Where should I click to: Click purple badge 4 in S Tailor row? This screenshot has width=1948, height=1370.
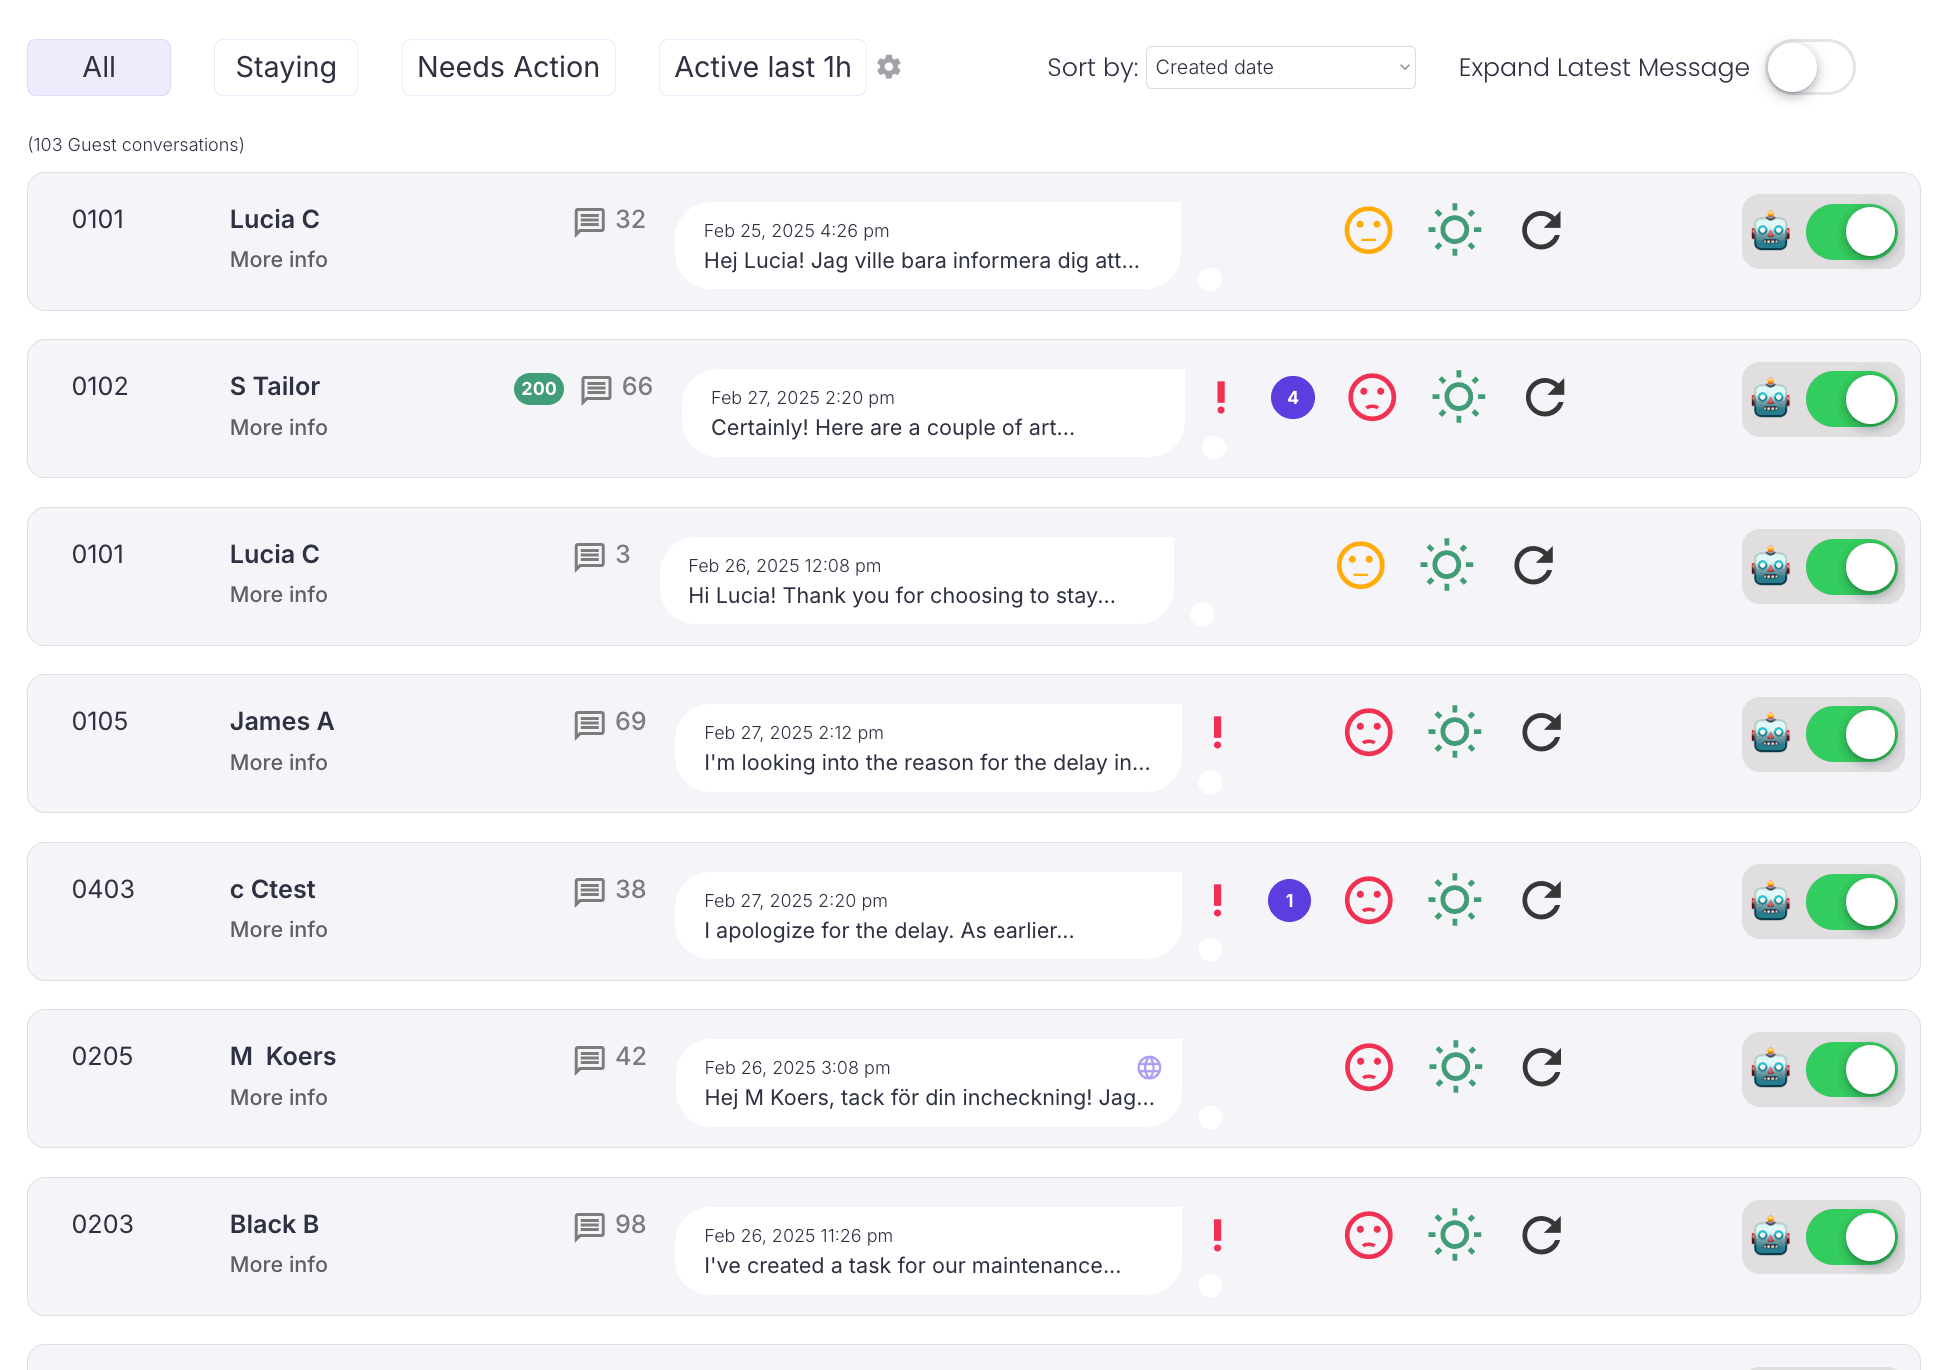click(x=1292, y=398)
